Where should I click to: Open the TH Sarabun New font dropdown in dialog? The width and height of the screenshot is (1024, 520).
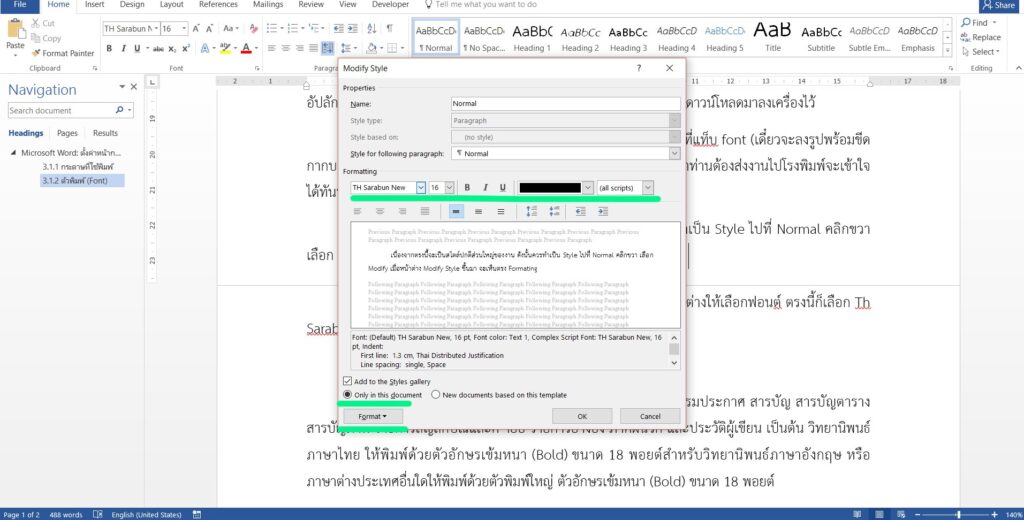pyautogui.click(x=421, y=188)
